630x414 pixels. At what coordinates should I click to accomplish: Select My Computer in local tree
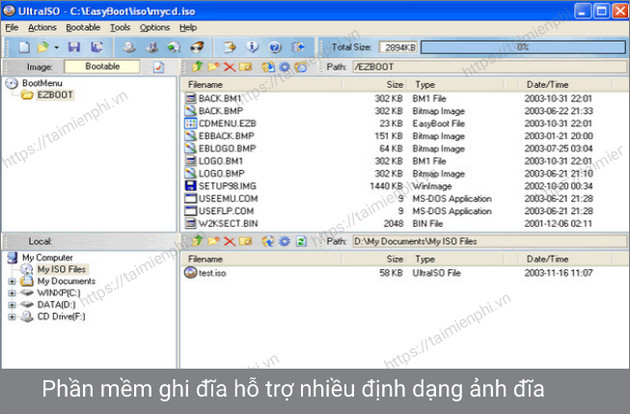coord(47,257)
